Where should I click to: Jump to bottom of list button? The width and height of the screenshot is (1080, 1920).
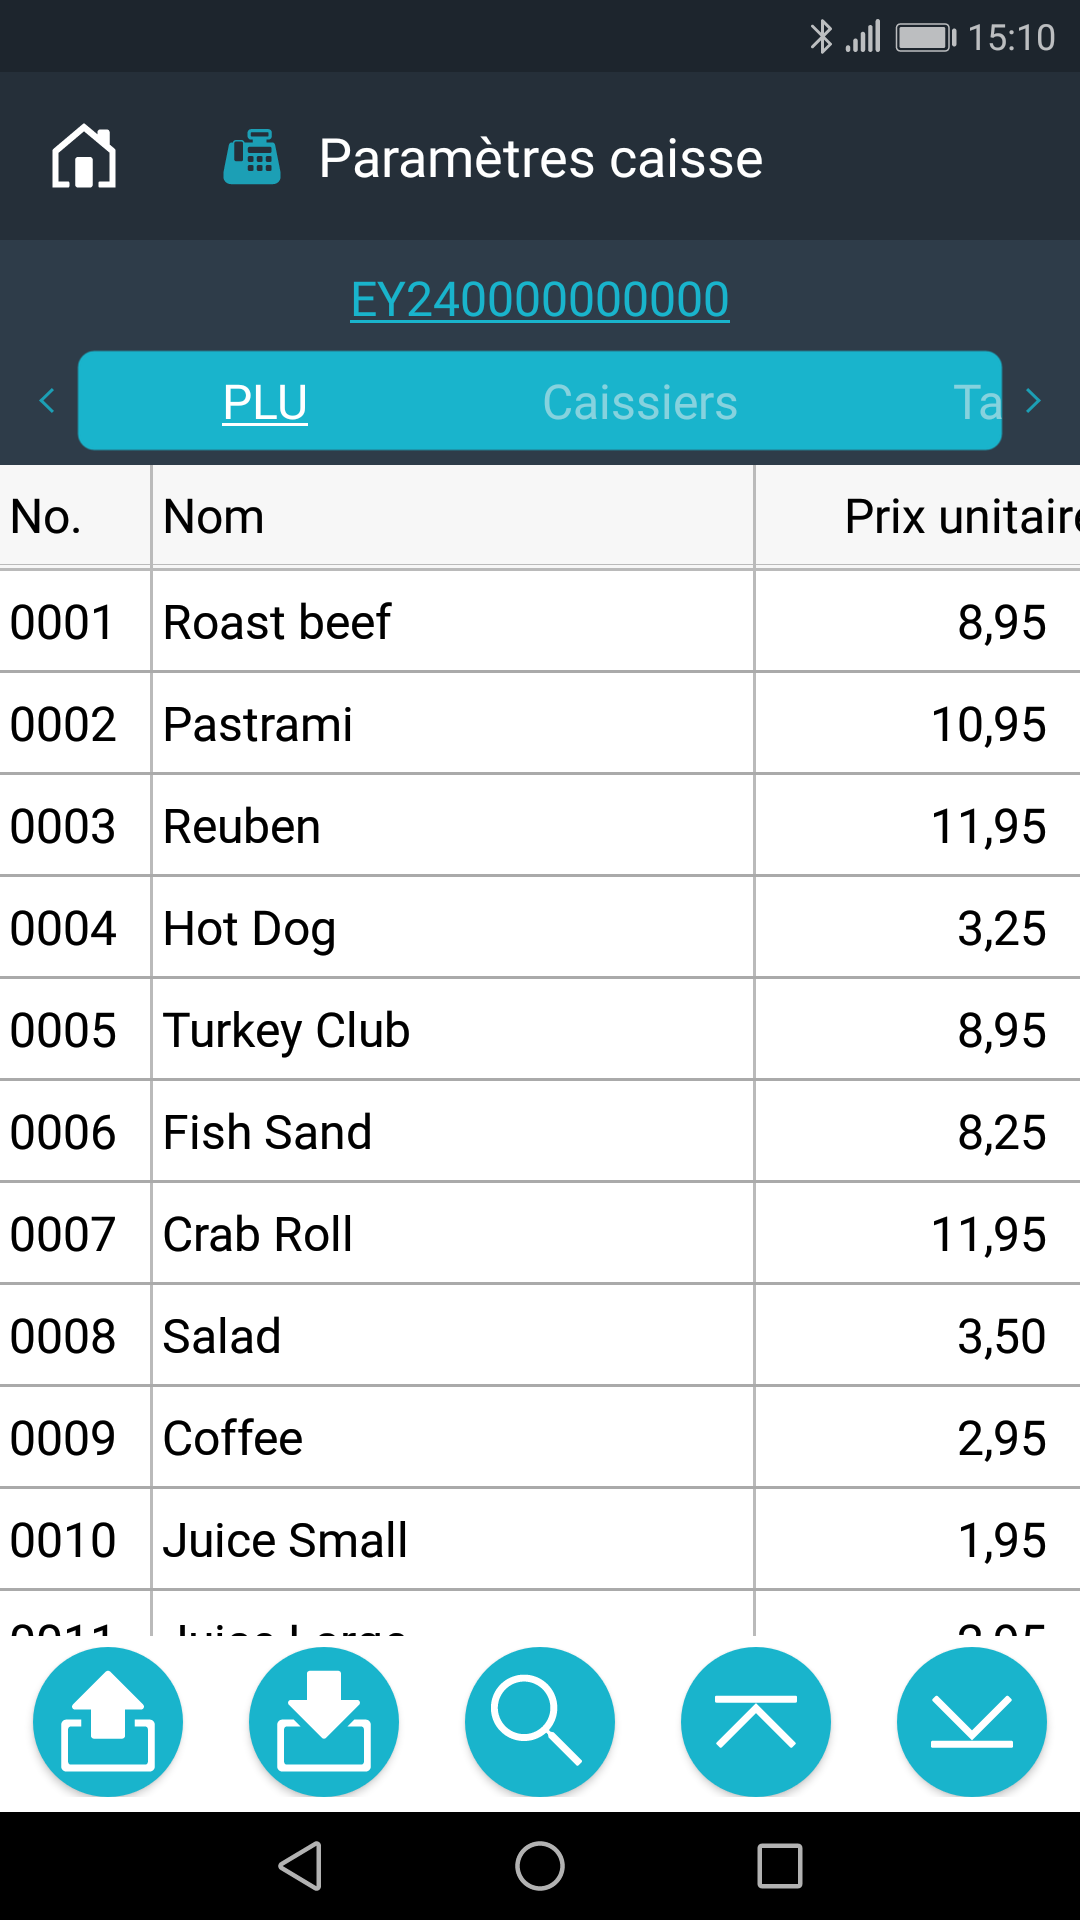coord(972,1722)
